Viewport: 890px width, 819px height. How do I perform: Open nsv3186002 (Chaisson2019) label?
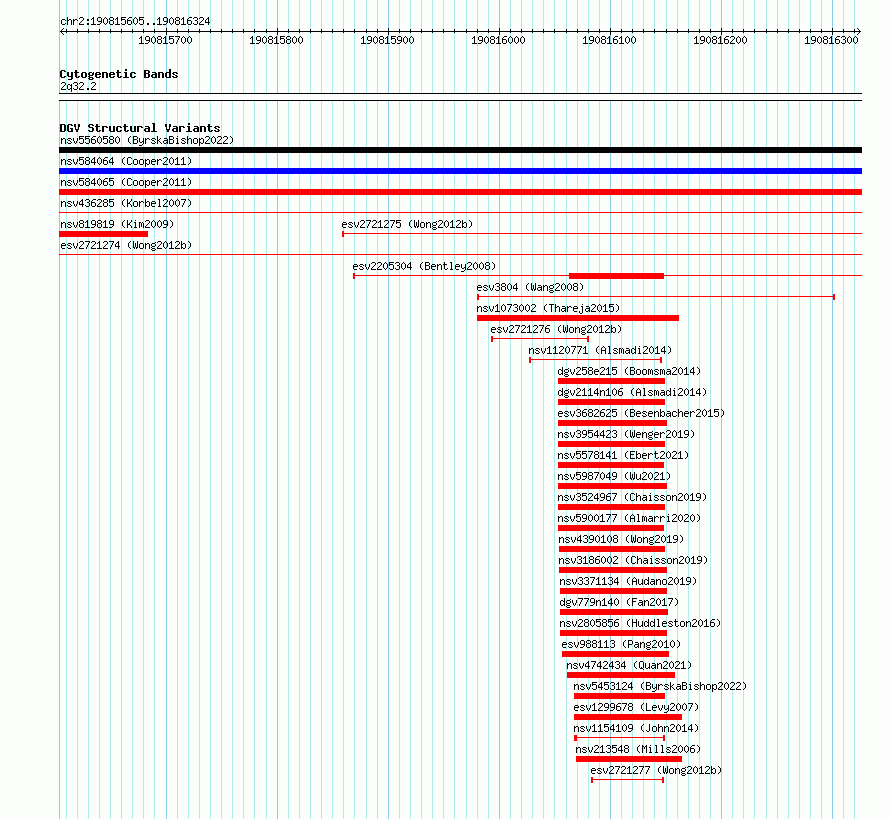tap(633, 560)
